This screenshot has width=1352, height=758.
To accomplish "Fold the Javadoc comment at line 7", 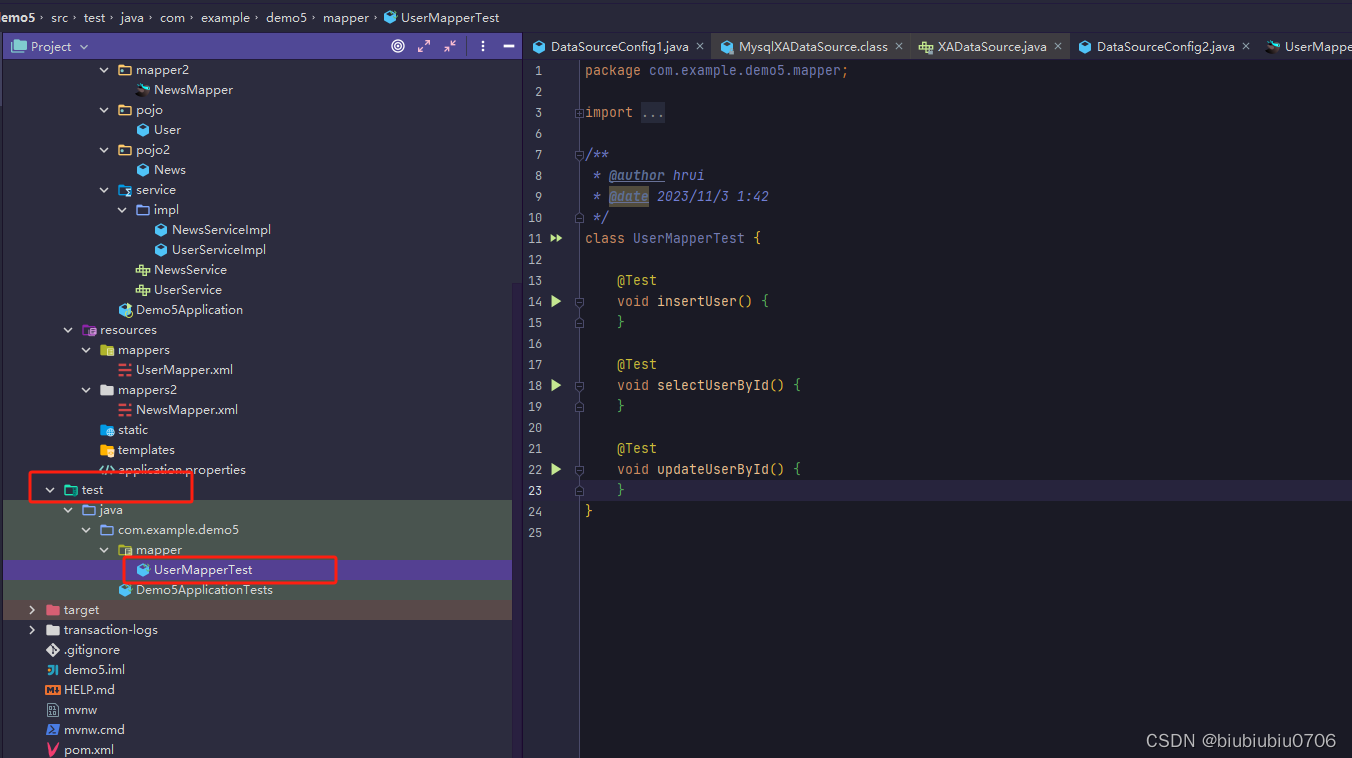I will (x=579, y=155).
